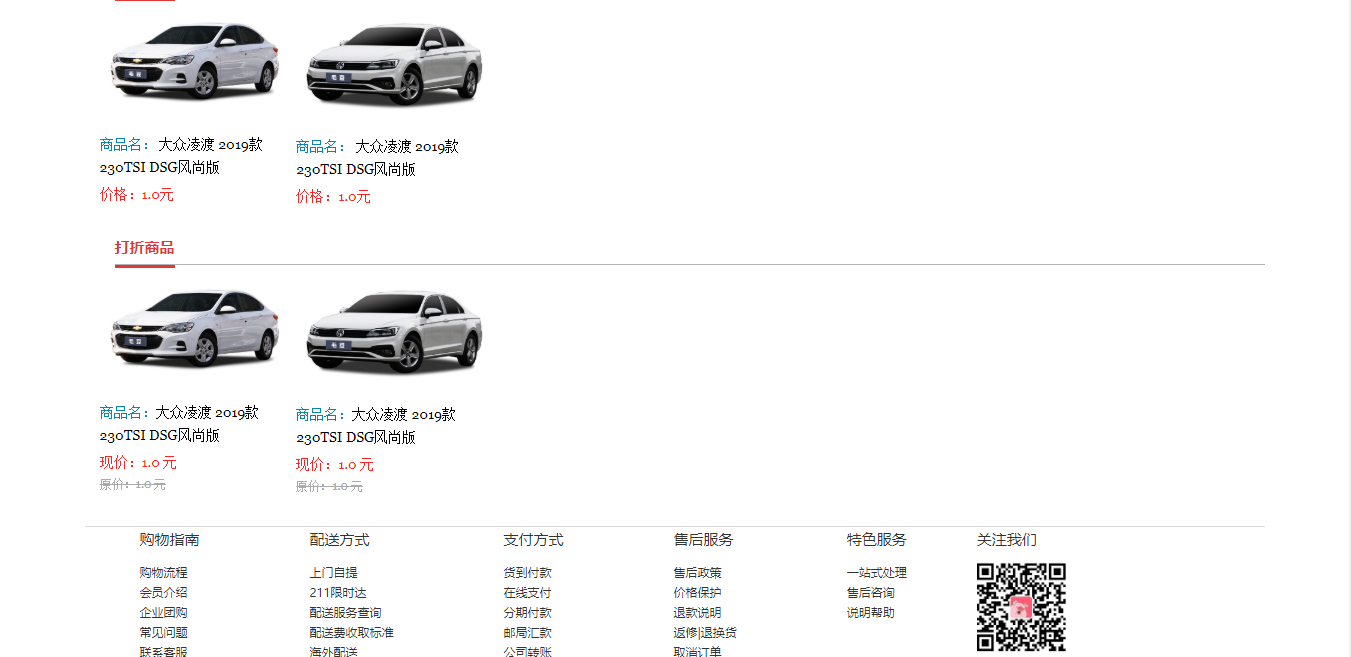The height and width of the screenshot is (657, 1351).
Task: Click the 支付方式 footer heading
Action: [533, 540]
